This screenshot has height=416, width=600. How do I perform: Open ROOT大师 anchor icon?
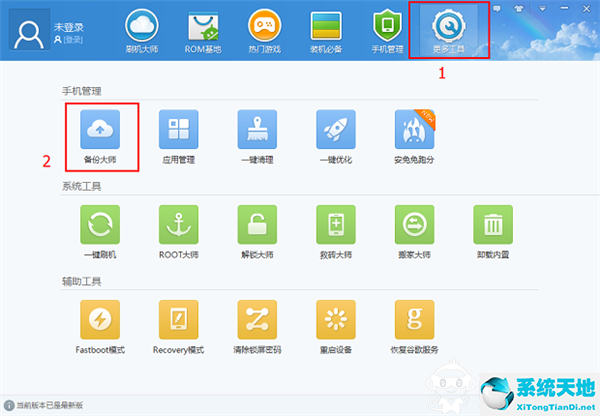[179, 232]
